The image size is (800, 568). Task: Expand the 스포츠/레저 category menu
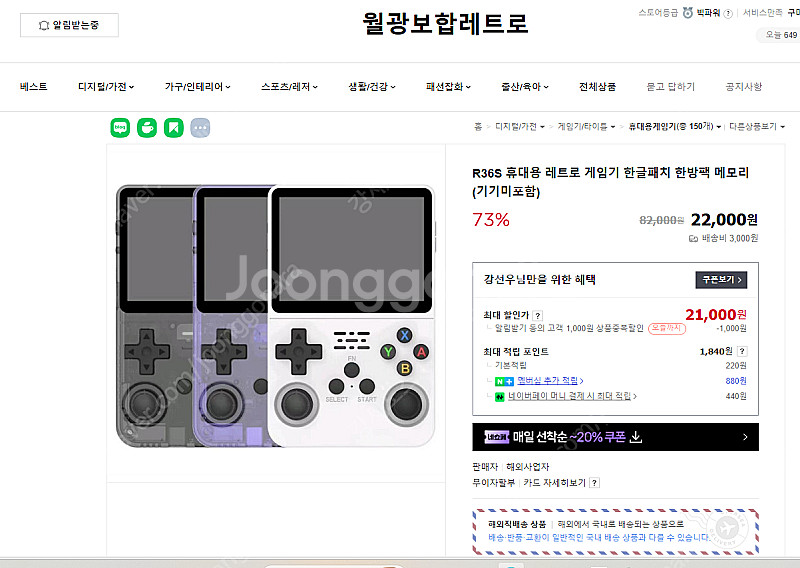289,87
